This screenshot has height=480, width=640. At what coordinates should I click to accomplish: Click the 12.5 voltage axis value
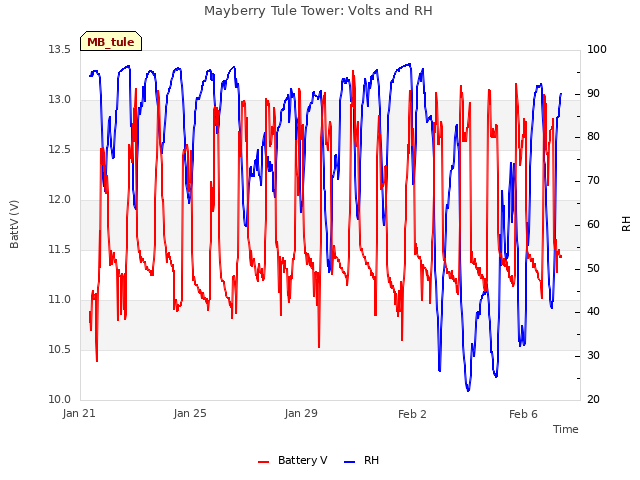tap(60, 150)
